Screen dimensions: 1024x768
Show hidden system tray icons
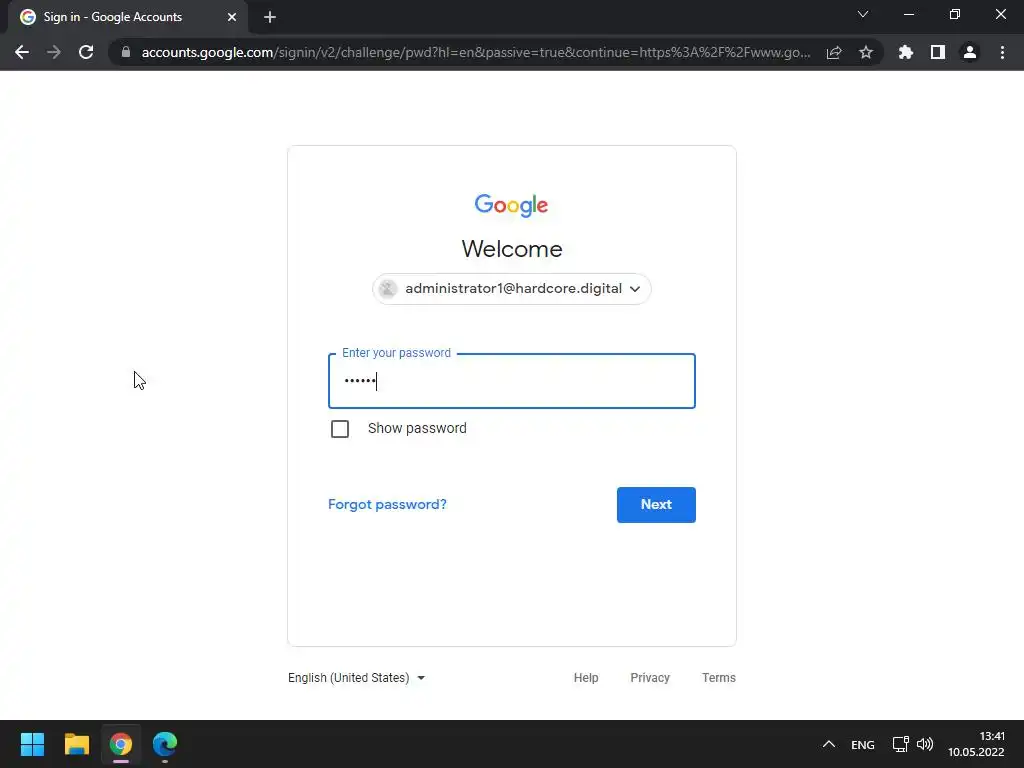829,744
